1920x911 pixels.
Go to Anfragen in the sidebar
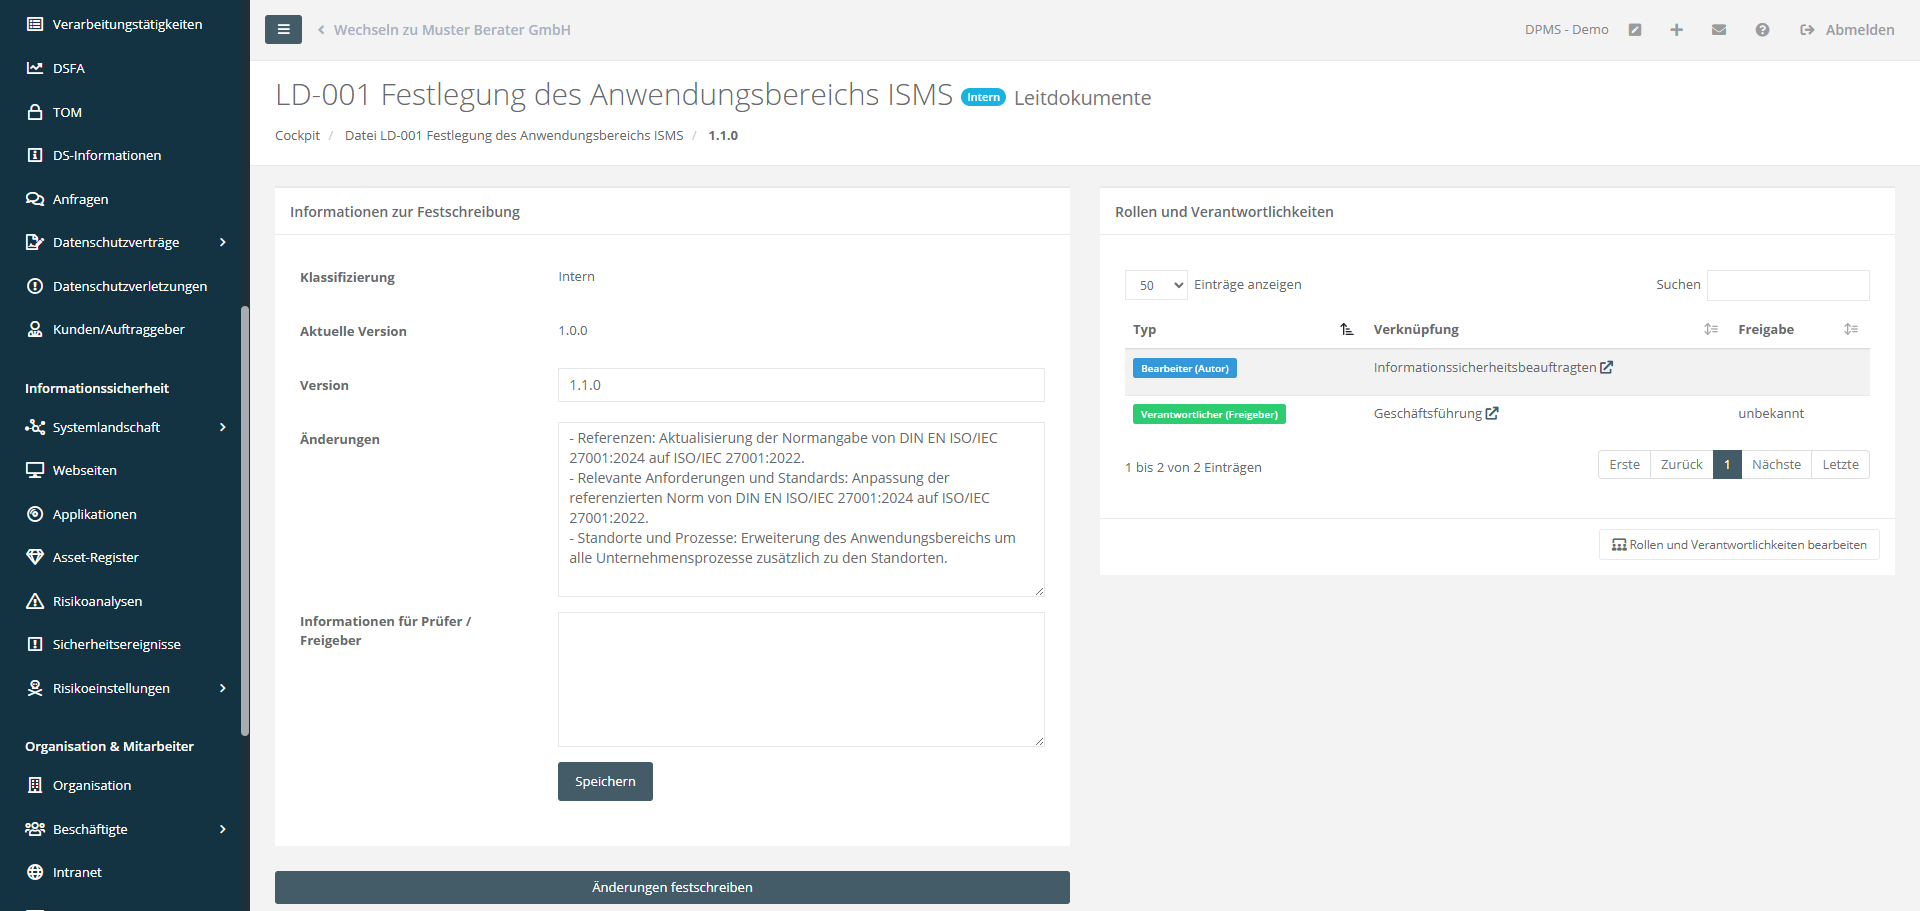pos(81,199)
